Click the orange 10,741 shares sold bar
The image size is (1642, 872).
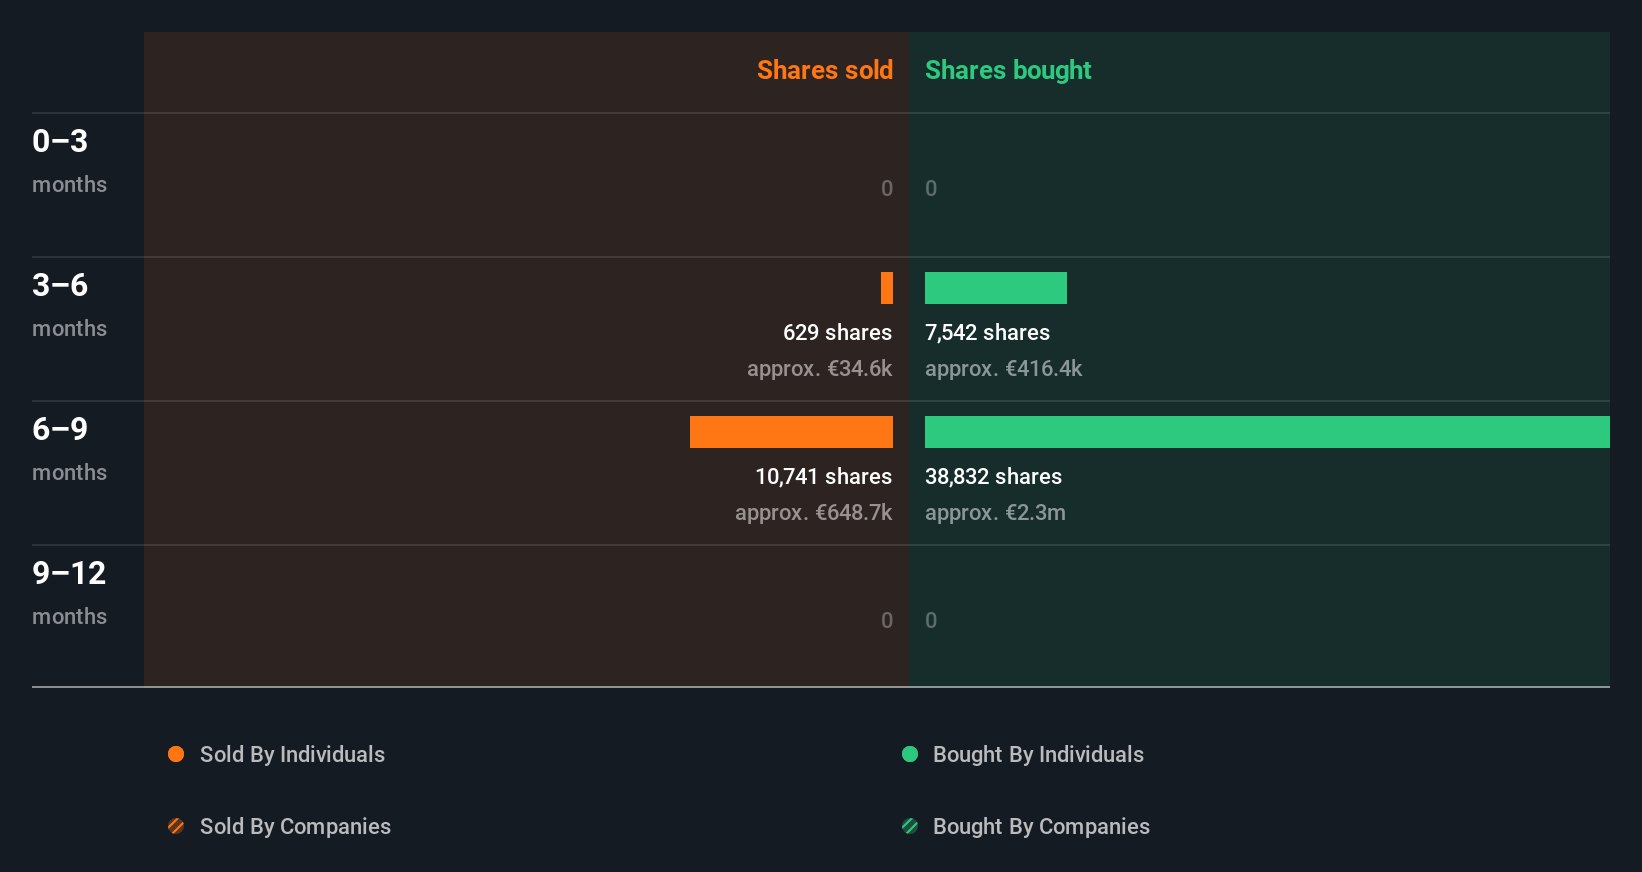pyautogui.click(x=791, y=432)
